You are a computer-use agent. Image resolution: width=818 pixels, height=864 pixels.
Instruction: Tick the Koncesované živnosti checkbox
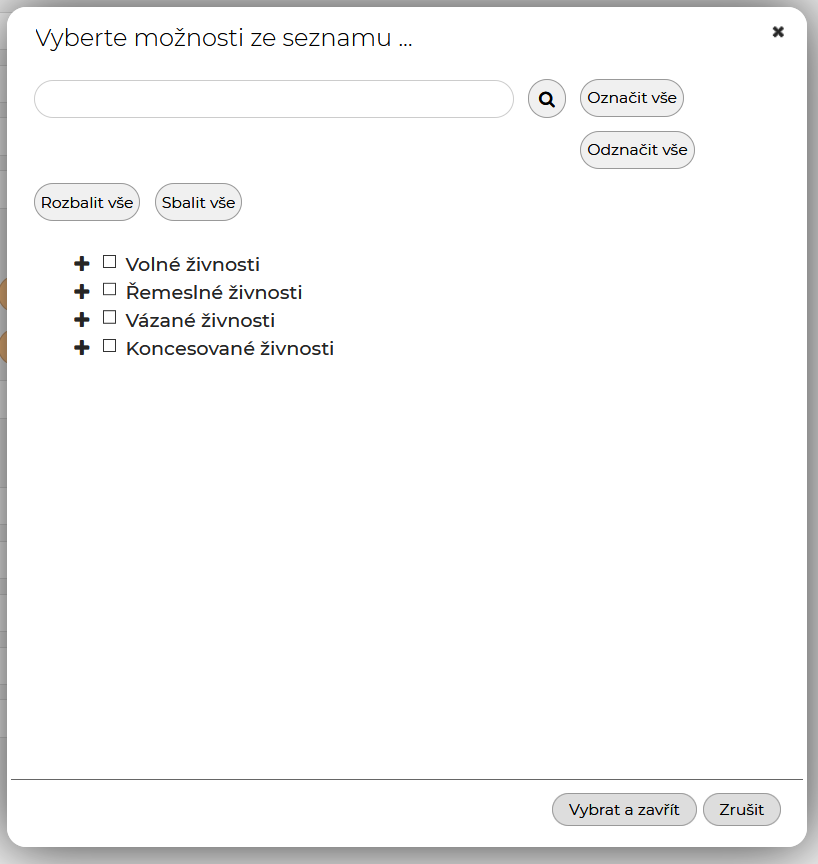pos(110,346)
